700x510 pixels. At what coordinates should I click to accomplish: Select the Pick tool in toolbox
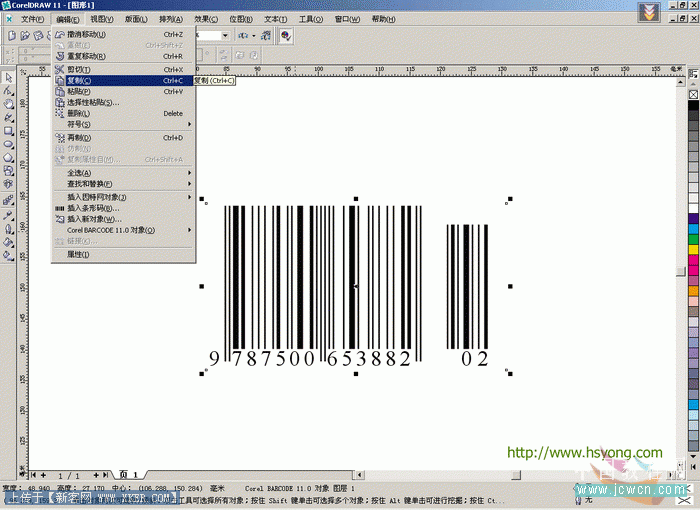(9, 76)
